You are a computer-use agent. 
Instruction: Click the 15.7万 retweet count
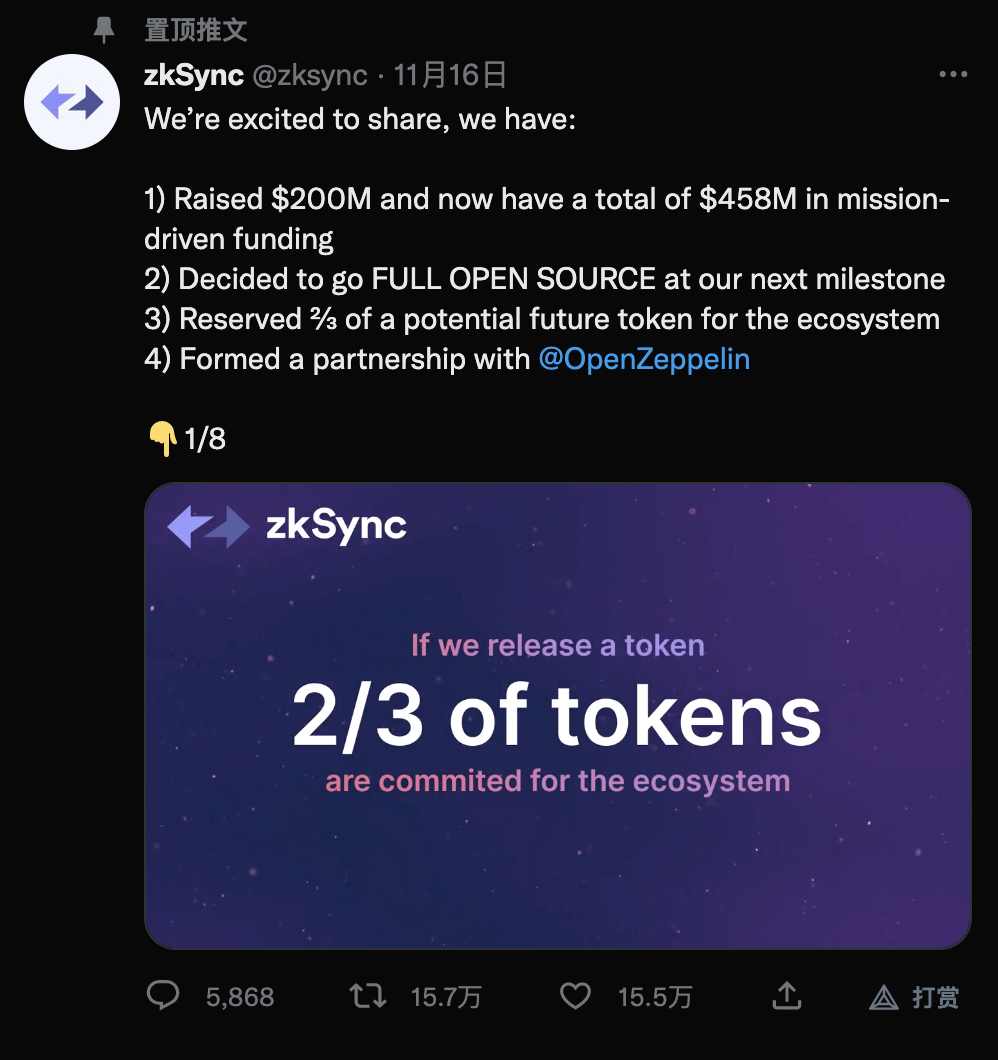[x=446, y=996]
